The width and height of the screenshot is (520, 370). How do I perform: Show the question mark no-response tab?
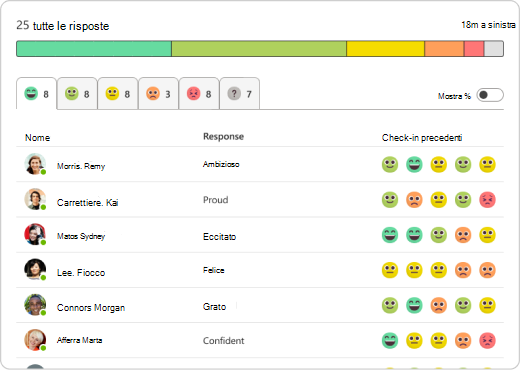(x=240, y=94)
